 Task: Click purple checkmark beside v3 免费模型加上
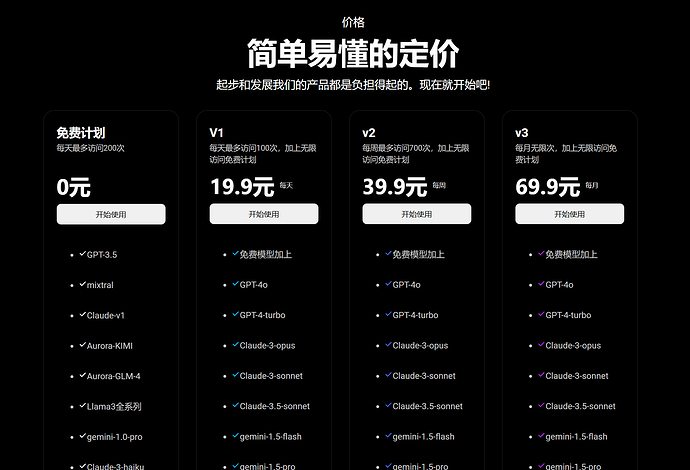pyautogui.click(x=541, y=253)
